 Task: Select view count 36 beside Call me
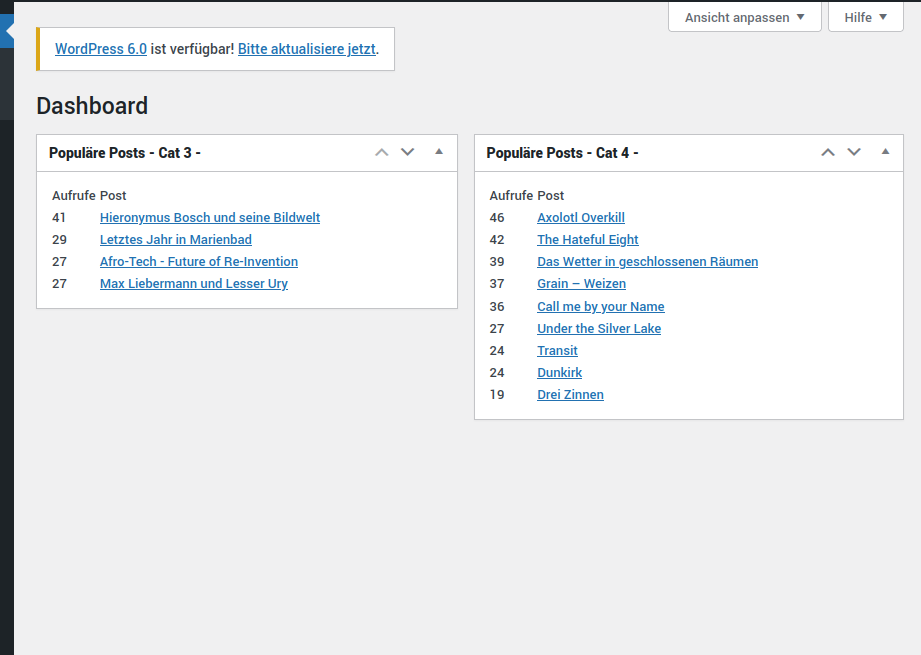pyautogui.click(x=497, y=307)
